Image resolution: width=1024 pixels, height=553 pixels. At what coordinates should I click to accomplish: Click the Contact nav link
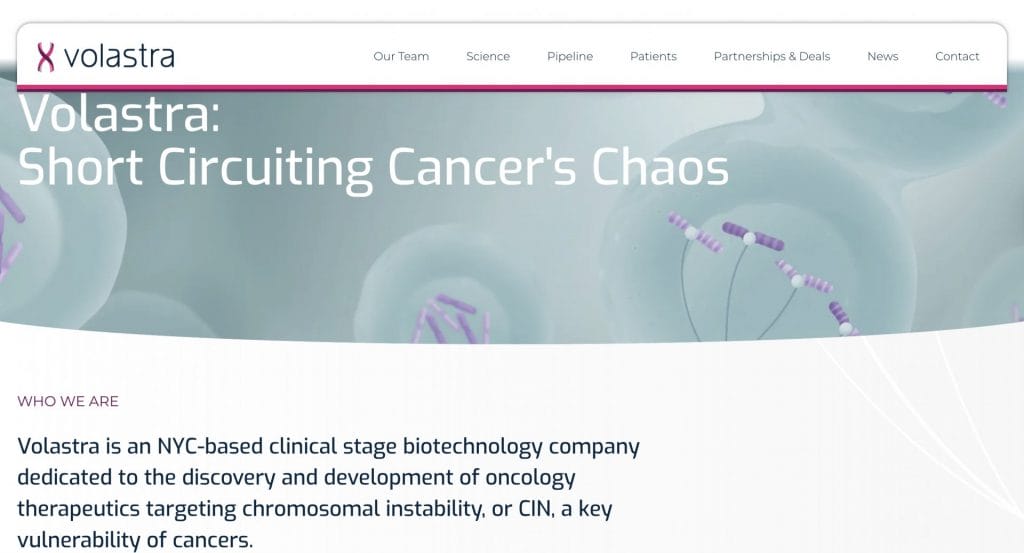(x=957, y=57)
